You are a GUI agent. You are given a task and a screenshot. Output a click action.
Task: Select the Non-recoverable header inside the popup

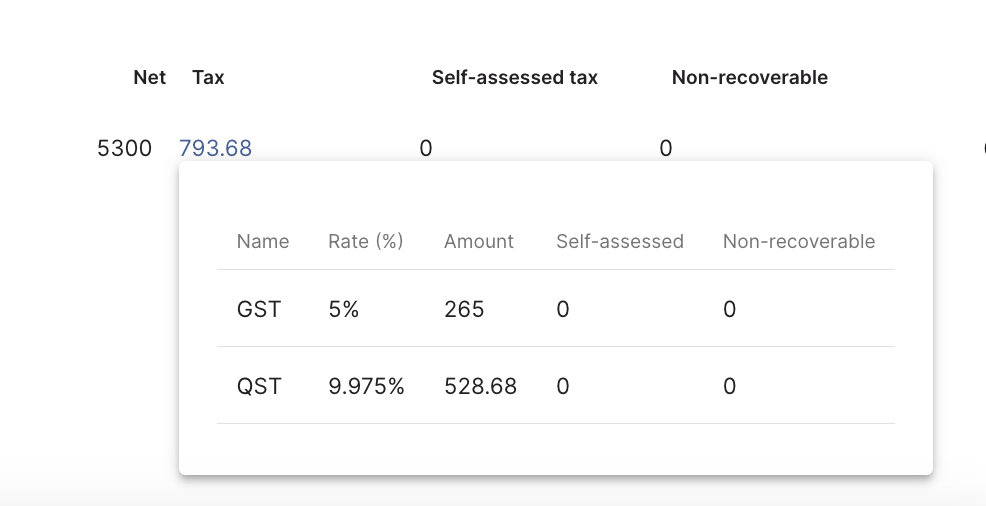[x=799, y=241]
